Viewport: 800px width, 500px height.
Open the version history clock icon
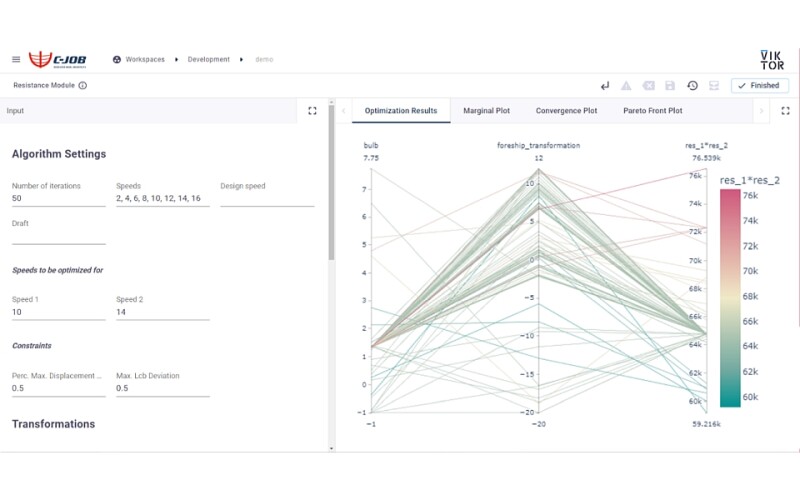coord(692,86)
